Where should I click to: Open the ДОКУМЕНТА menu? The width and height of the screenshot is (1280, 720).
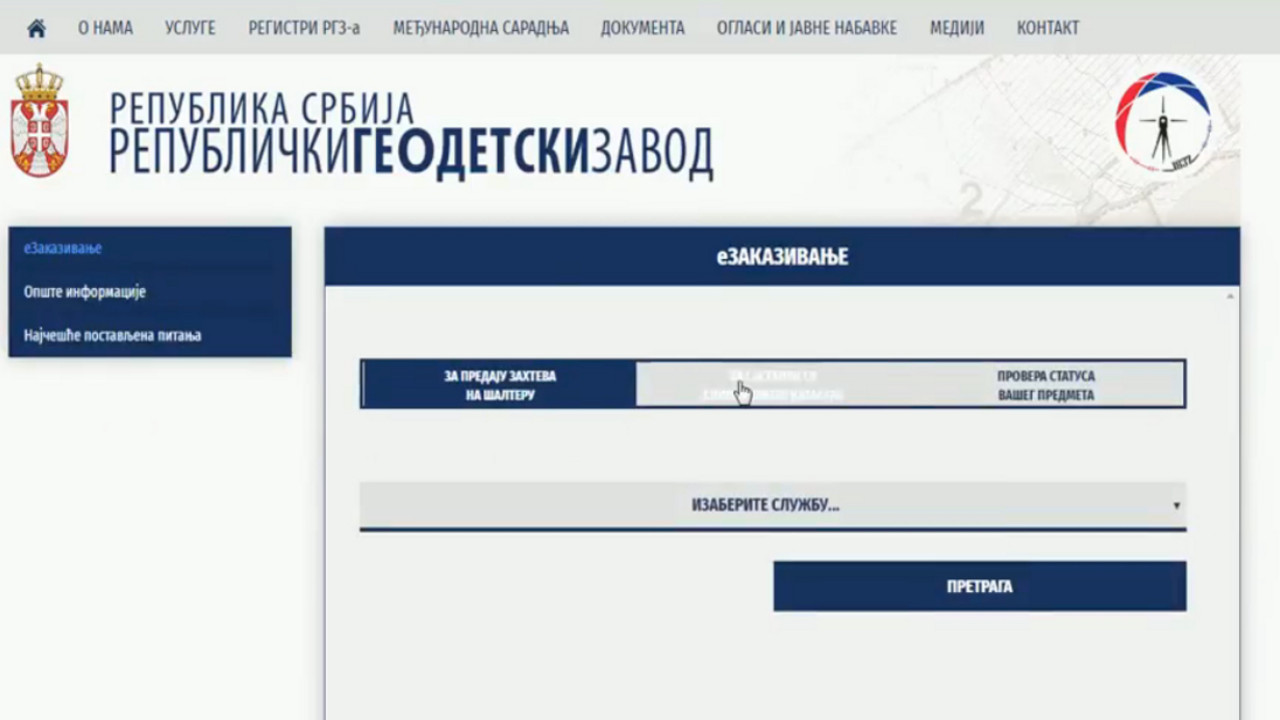pos(643,28)
